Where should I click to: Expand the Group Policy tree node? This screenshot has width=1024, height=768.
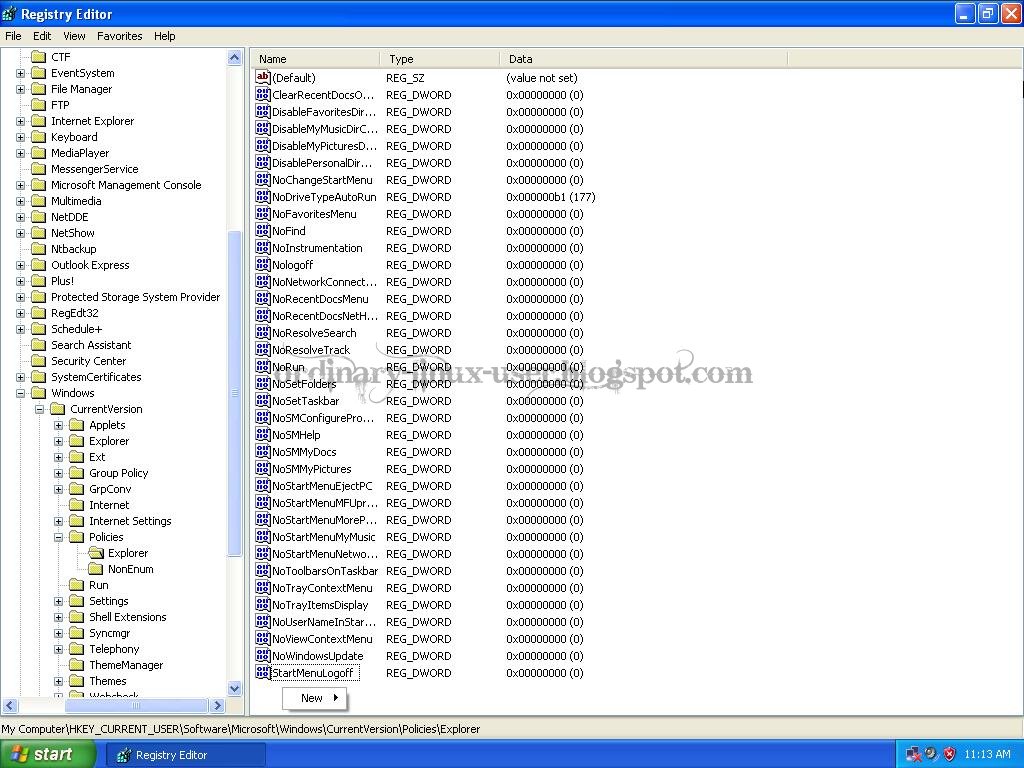(x=59, y=473)
